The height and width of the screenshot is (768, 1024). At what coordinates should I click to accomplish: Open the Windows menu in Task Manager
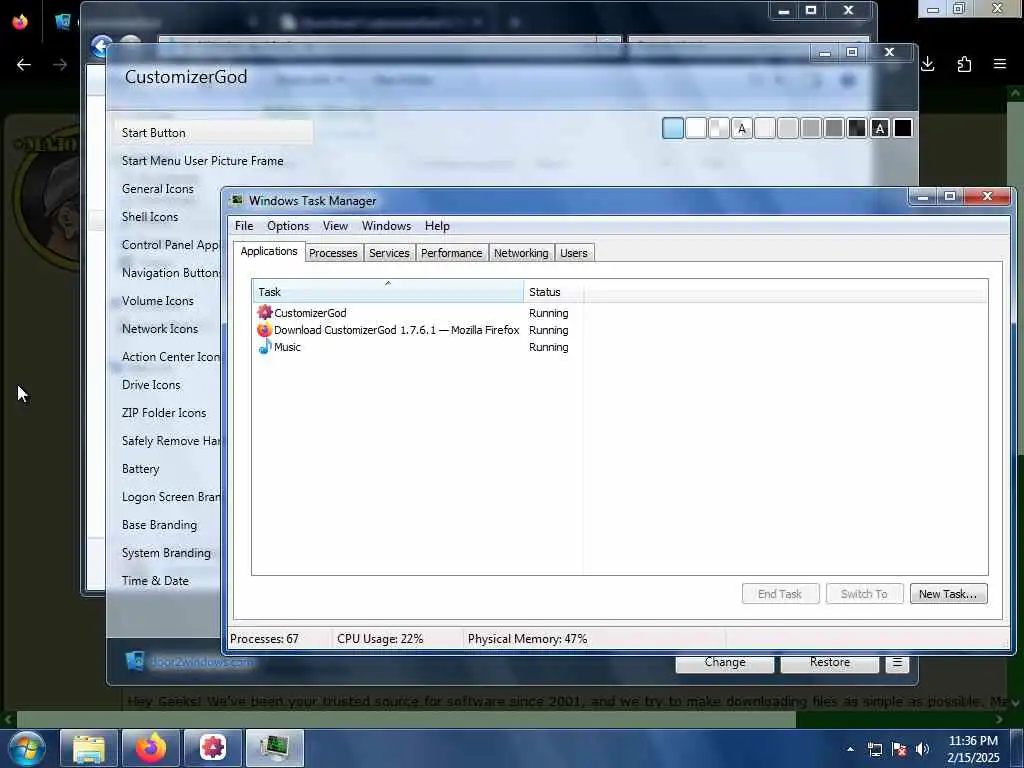387,226
